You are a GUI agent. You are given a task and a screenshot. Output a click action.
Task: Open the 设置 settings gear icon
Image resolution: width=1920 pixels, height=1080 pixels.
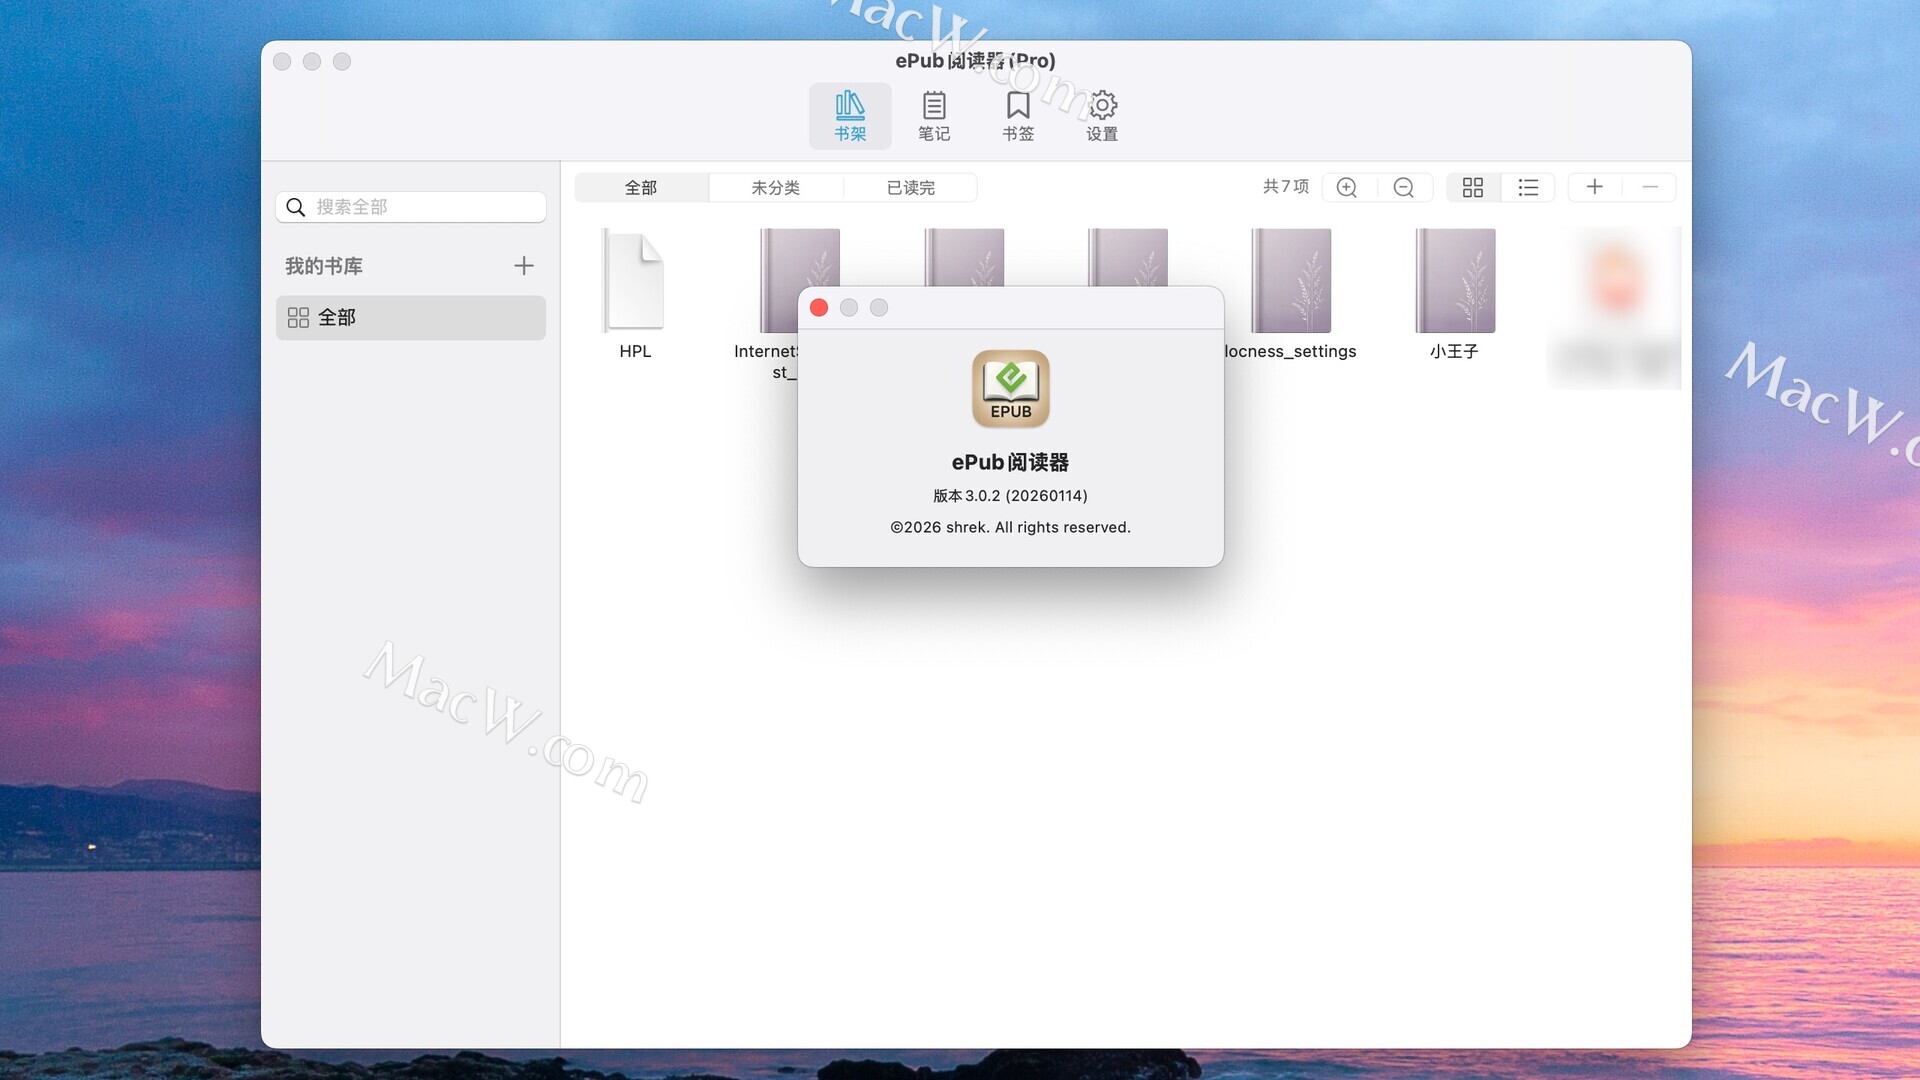(1102, 115)
